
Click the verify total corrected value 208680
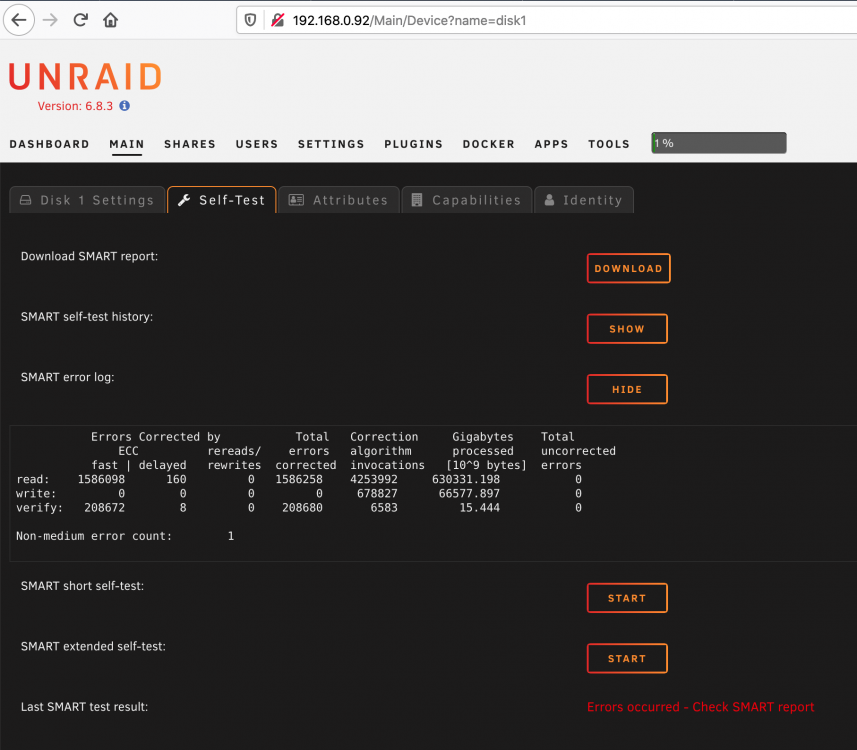tap(302, 508)
